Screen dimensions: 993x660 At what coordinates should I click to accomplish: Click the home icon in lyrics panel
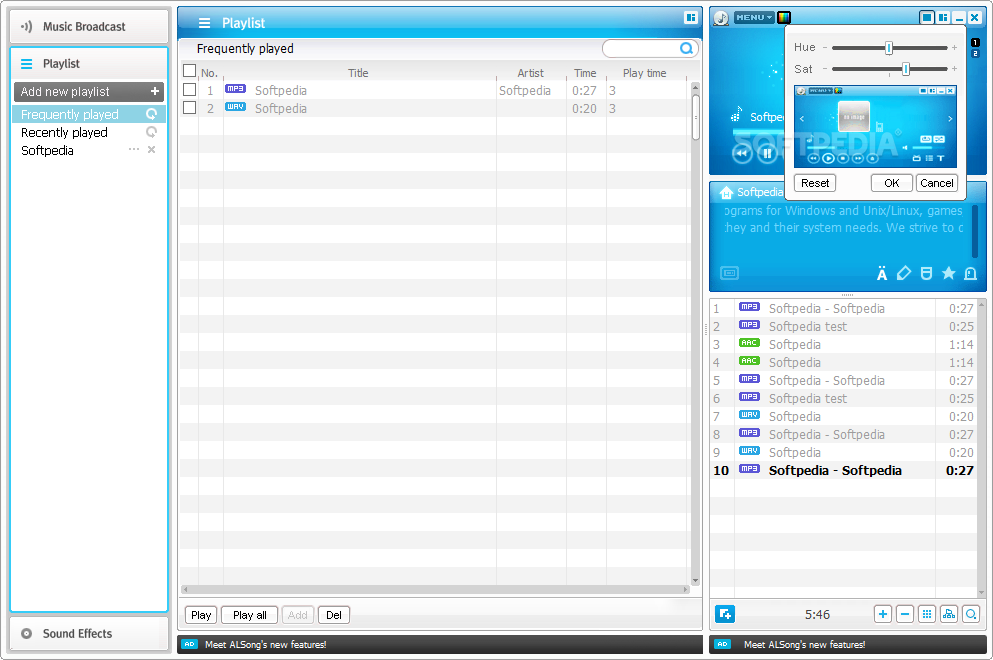point(726,192)
